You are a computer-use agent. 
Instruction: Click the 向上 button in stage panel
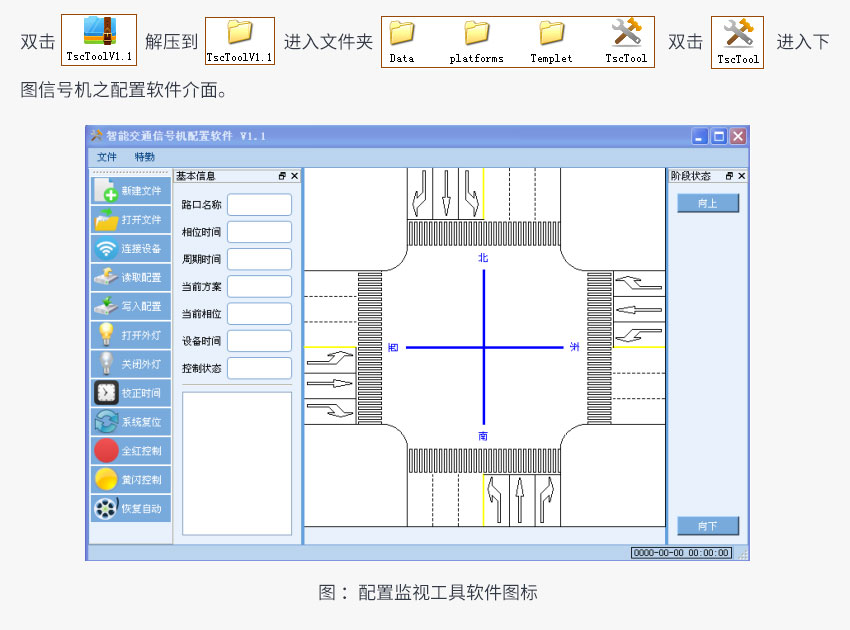(708, 203)
